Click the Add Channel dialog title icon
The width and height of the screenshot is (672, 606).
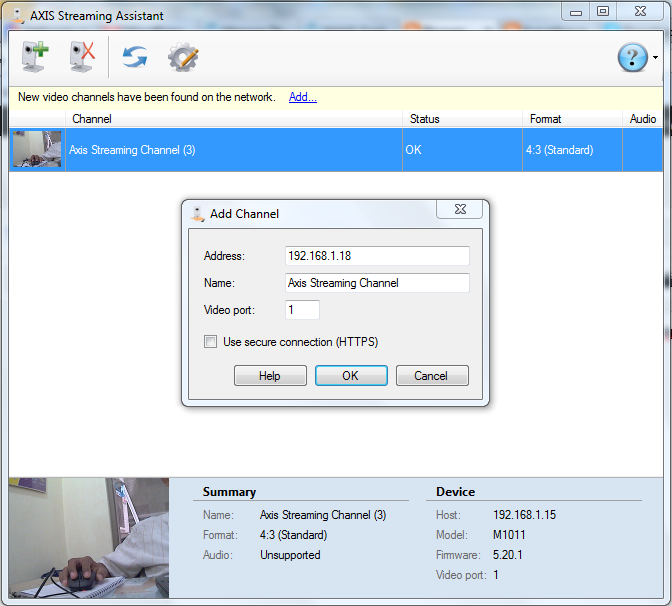197,214
